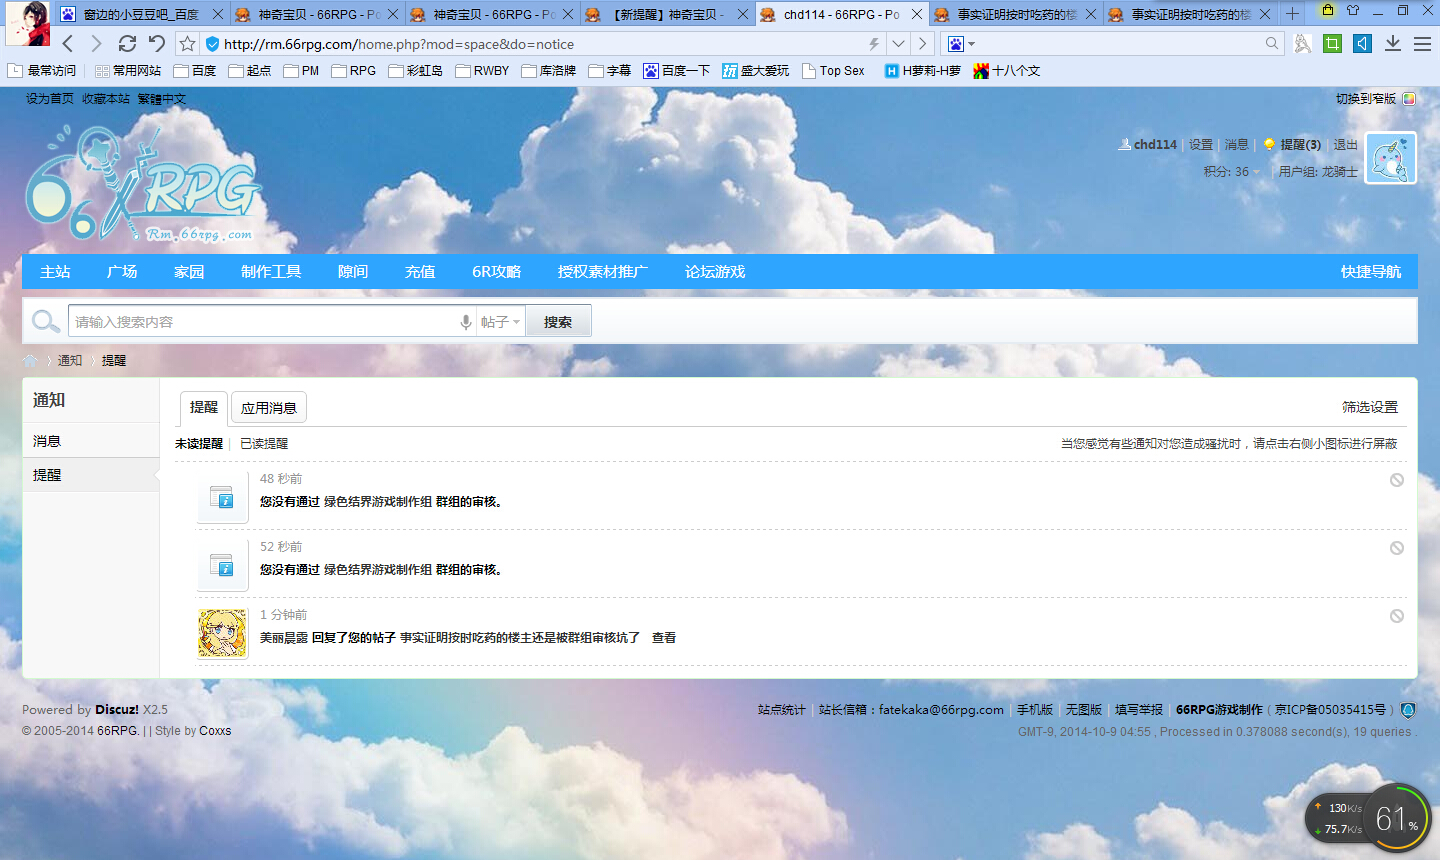Viewport: 1440px width, 860px height.
Task: Expand the address bar history dropdown arrow
Action: point(898,44)
